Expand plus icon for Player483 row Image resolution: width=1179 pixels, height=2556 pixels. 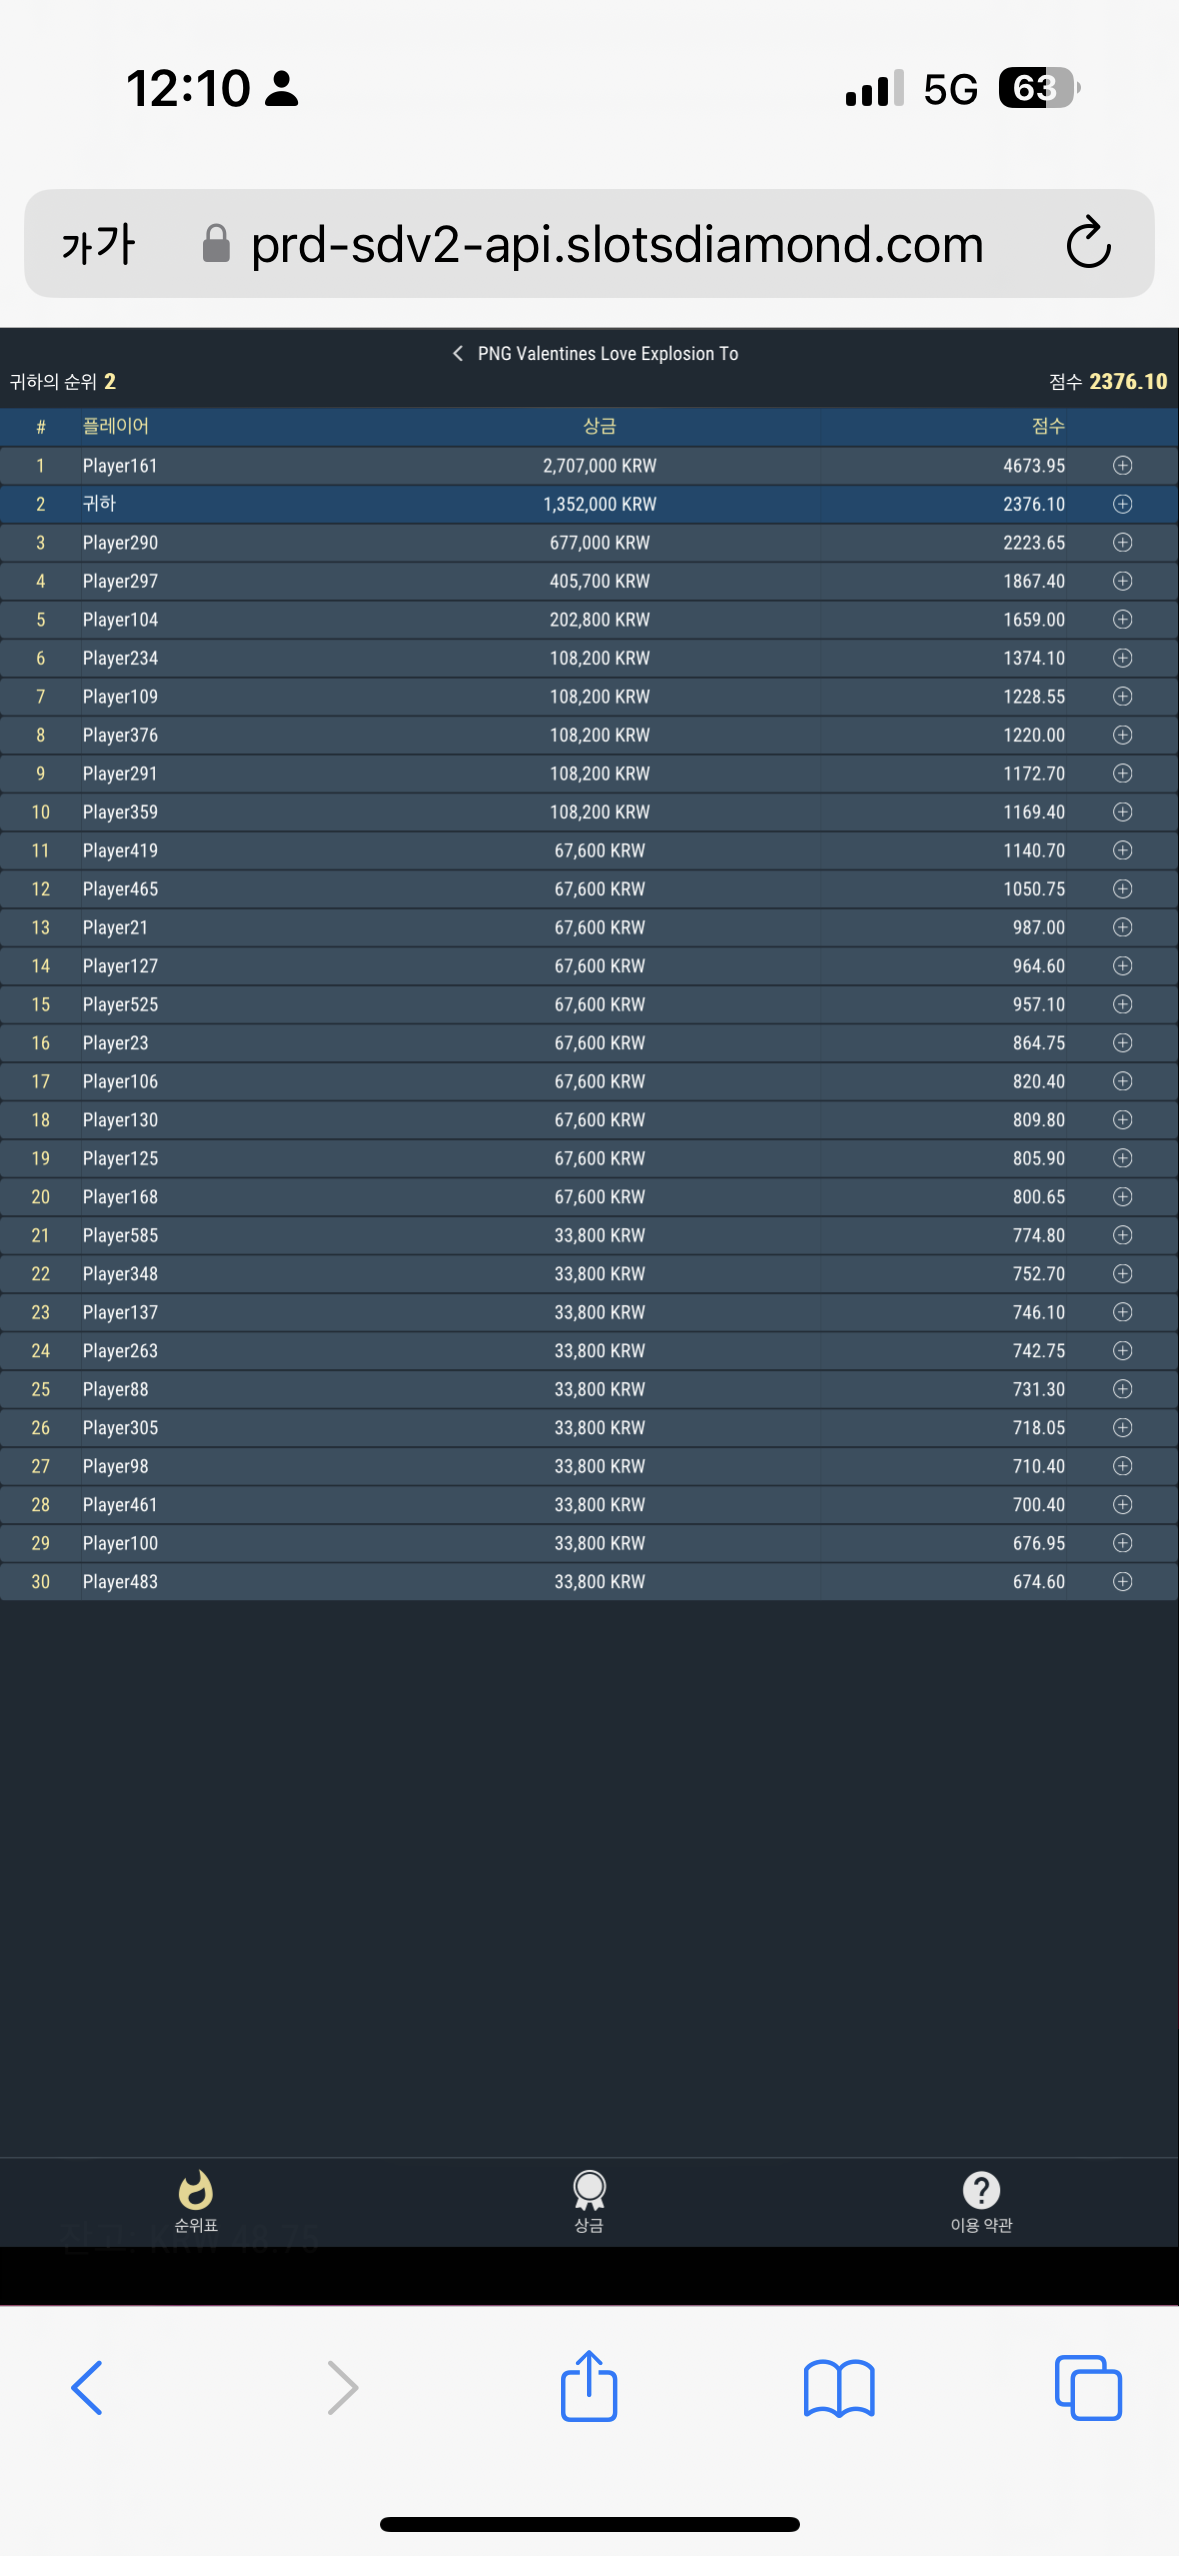[x=1122, y=1581]
